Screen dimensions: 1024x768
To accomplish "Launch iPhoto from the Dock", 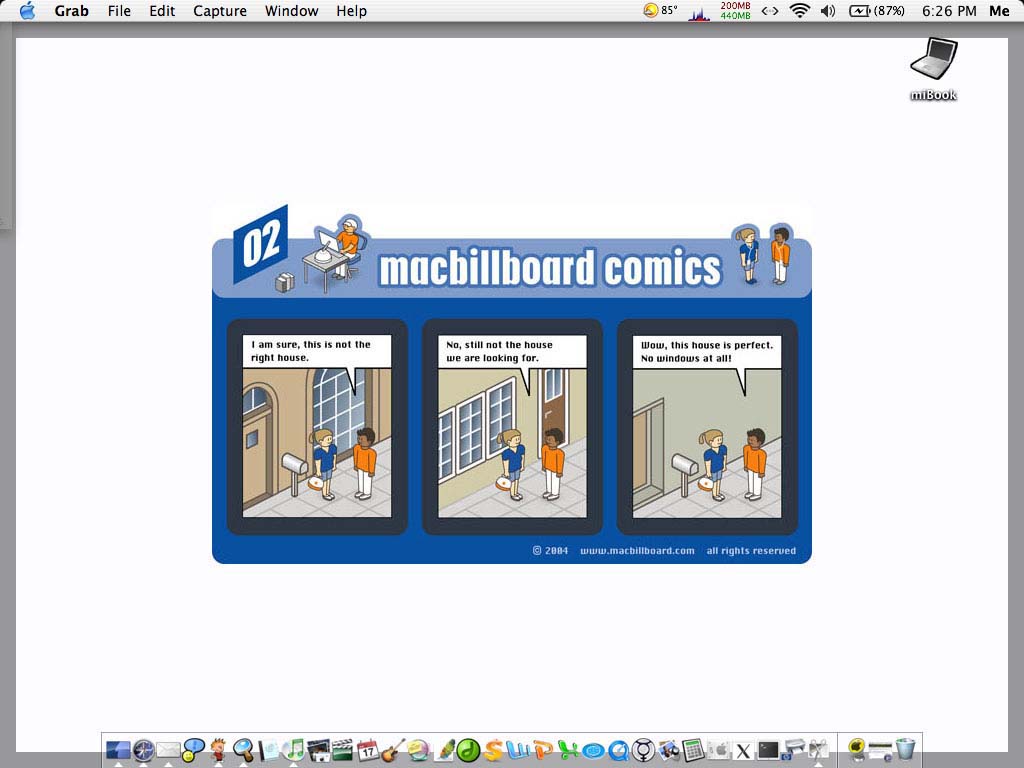I will click(x=319, y=750).
